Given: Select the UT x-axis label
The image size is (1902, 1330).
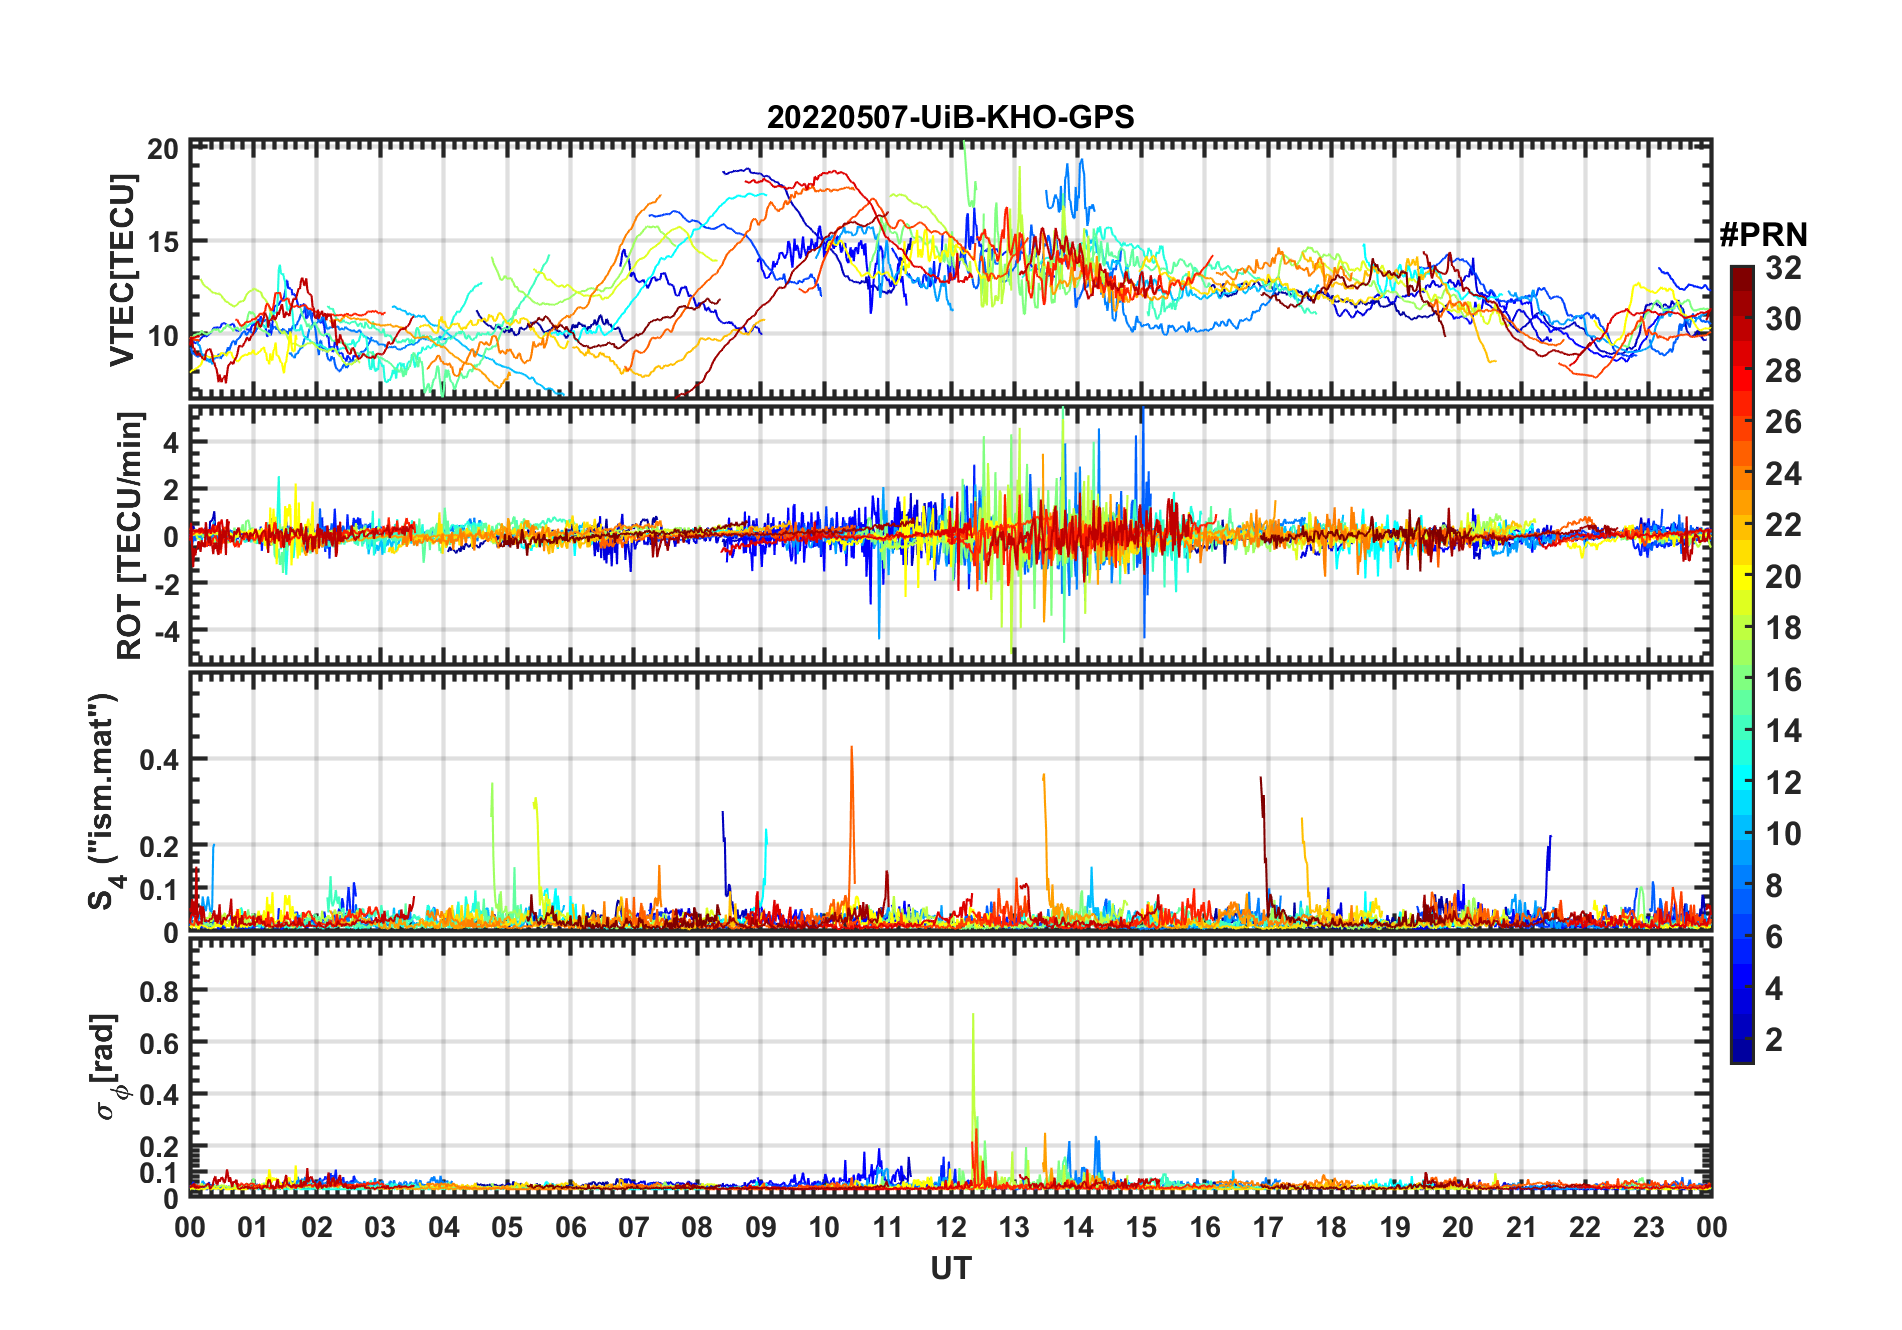Looking at the screenshot, I should (950, 1268).
